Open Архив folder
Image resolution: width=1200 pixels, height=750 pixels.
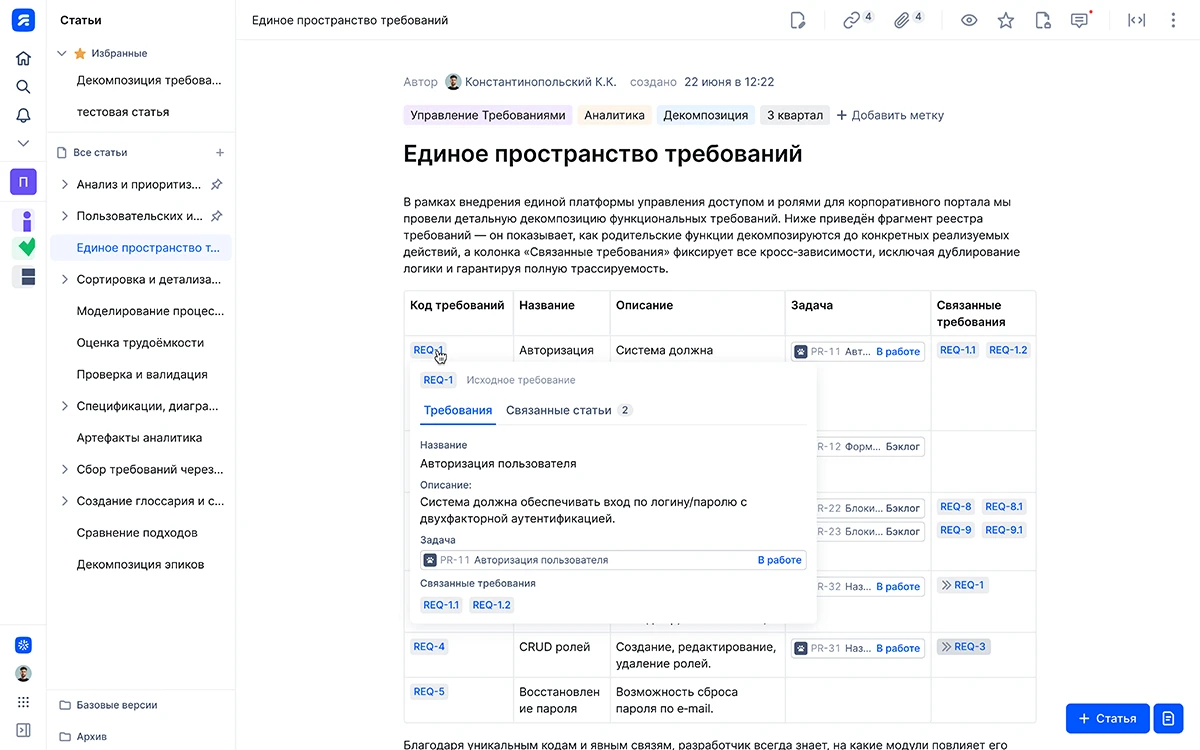pyautogui.click(x=83, y=737)
